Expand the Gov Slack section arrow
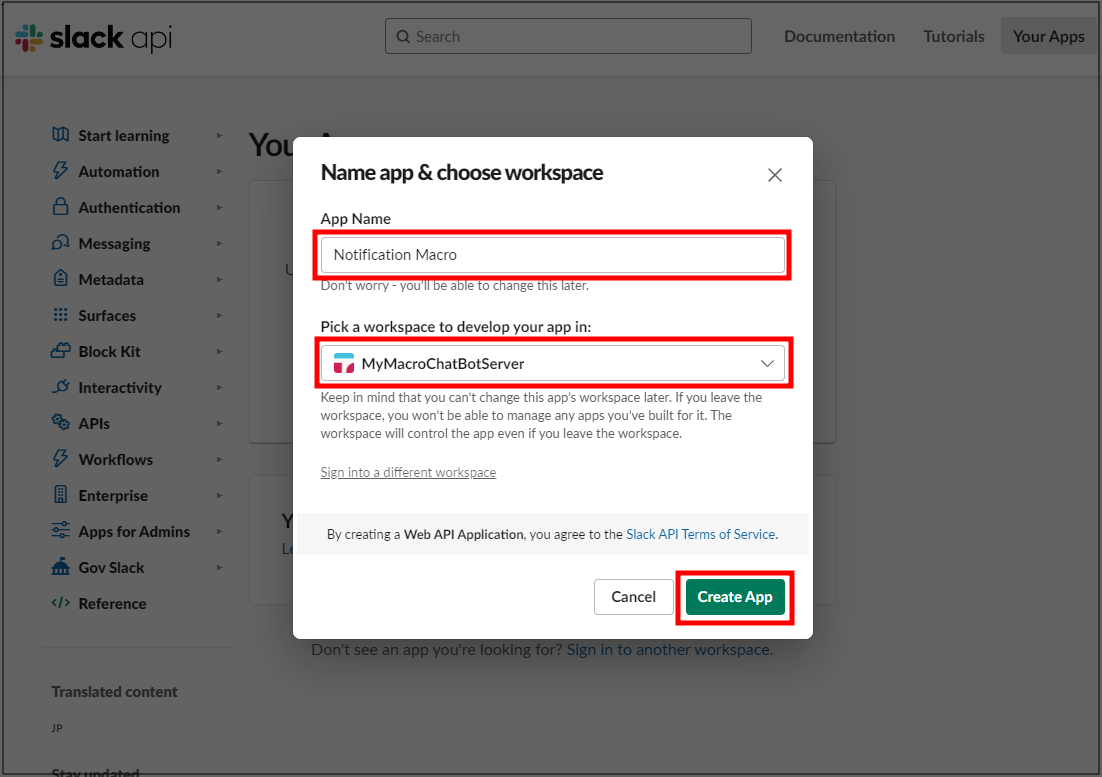The height and width of the screenshot is (777, 1102). [x=219, y=568]
